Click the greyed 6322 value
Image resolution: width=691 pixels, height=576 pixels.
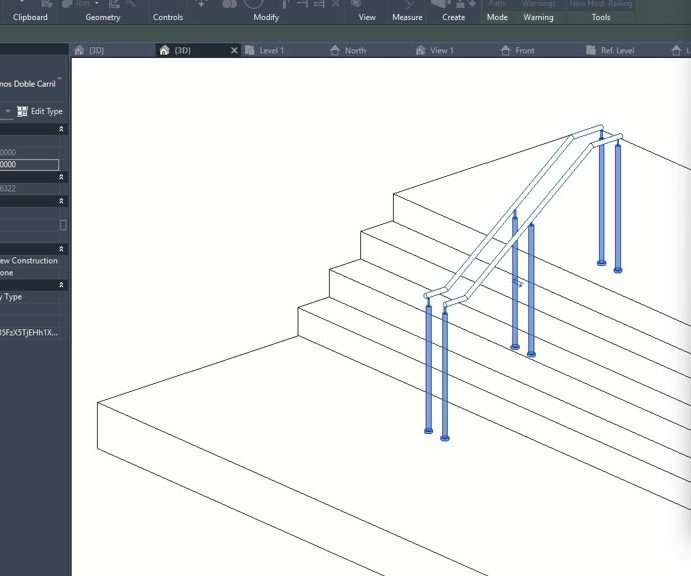8,189
